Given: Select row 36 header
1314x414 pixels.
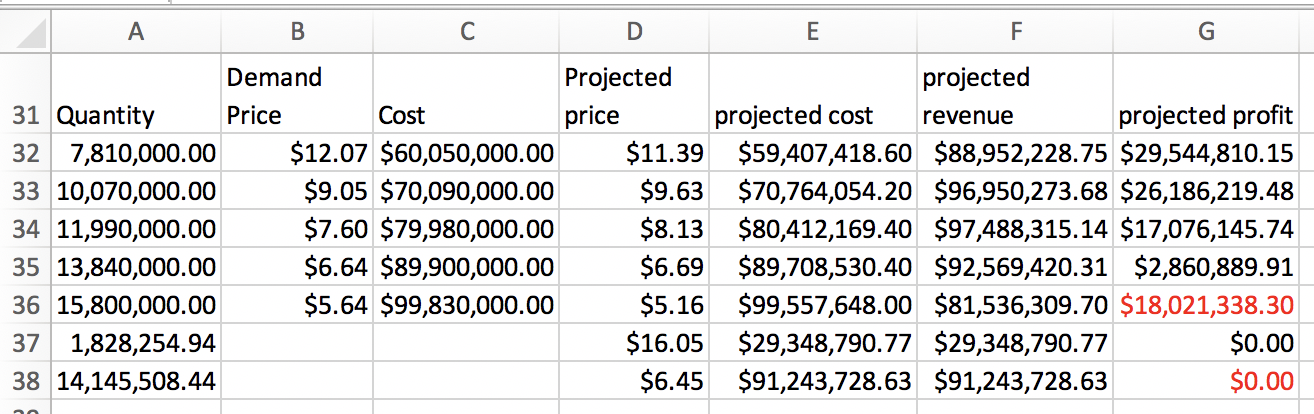Looking at the screenshot, I should pyautogui.click(x=25, y=306).
